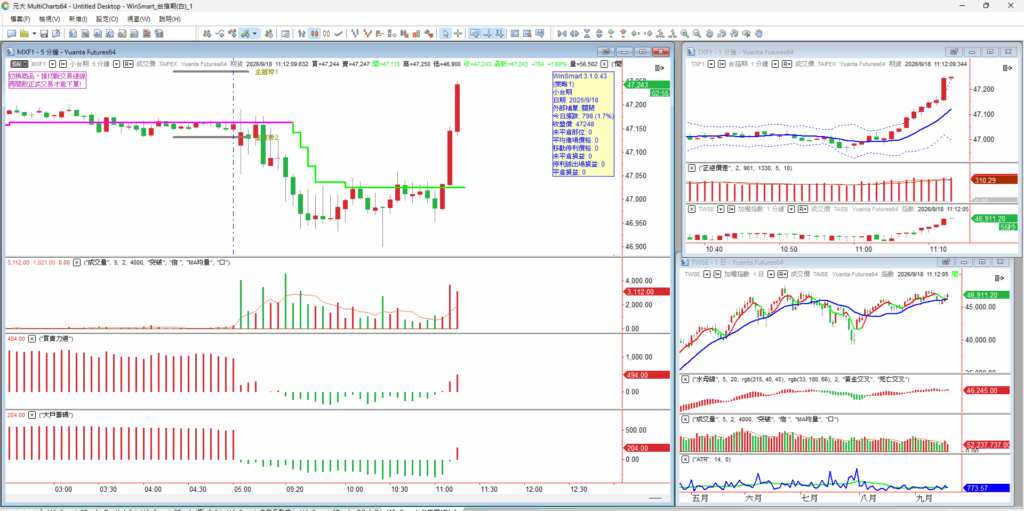This screenshot has width=1024, height=511.
Task: Activate the crosshair cursor tool
Action: click(x=458, y=33)
